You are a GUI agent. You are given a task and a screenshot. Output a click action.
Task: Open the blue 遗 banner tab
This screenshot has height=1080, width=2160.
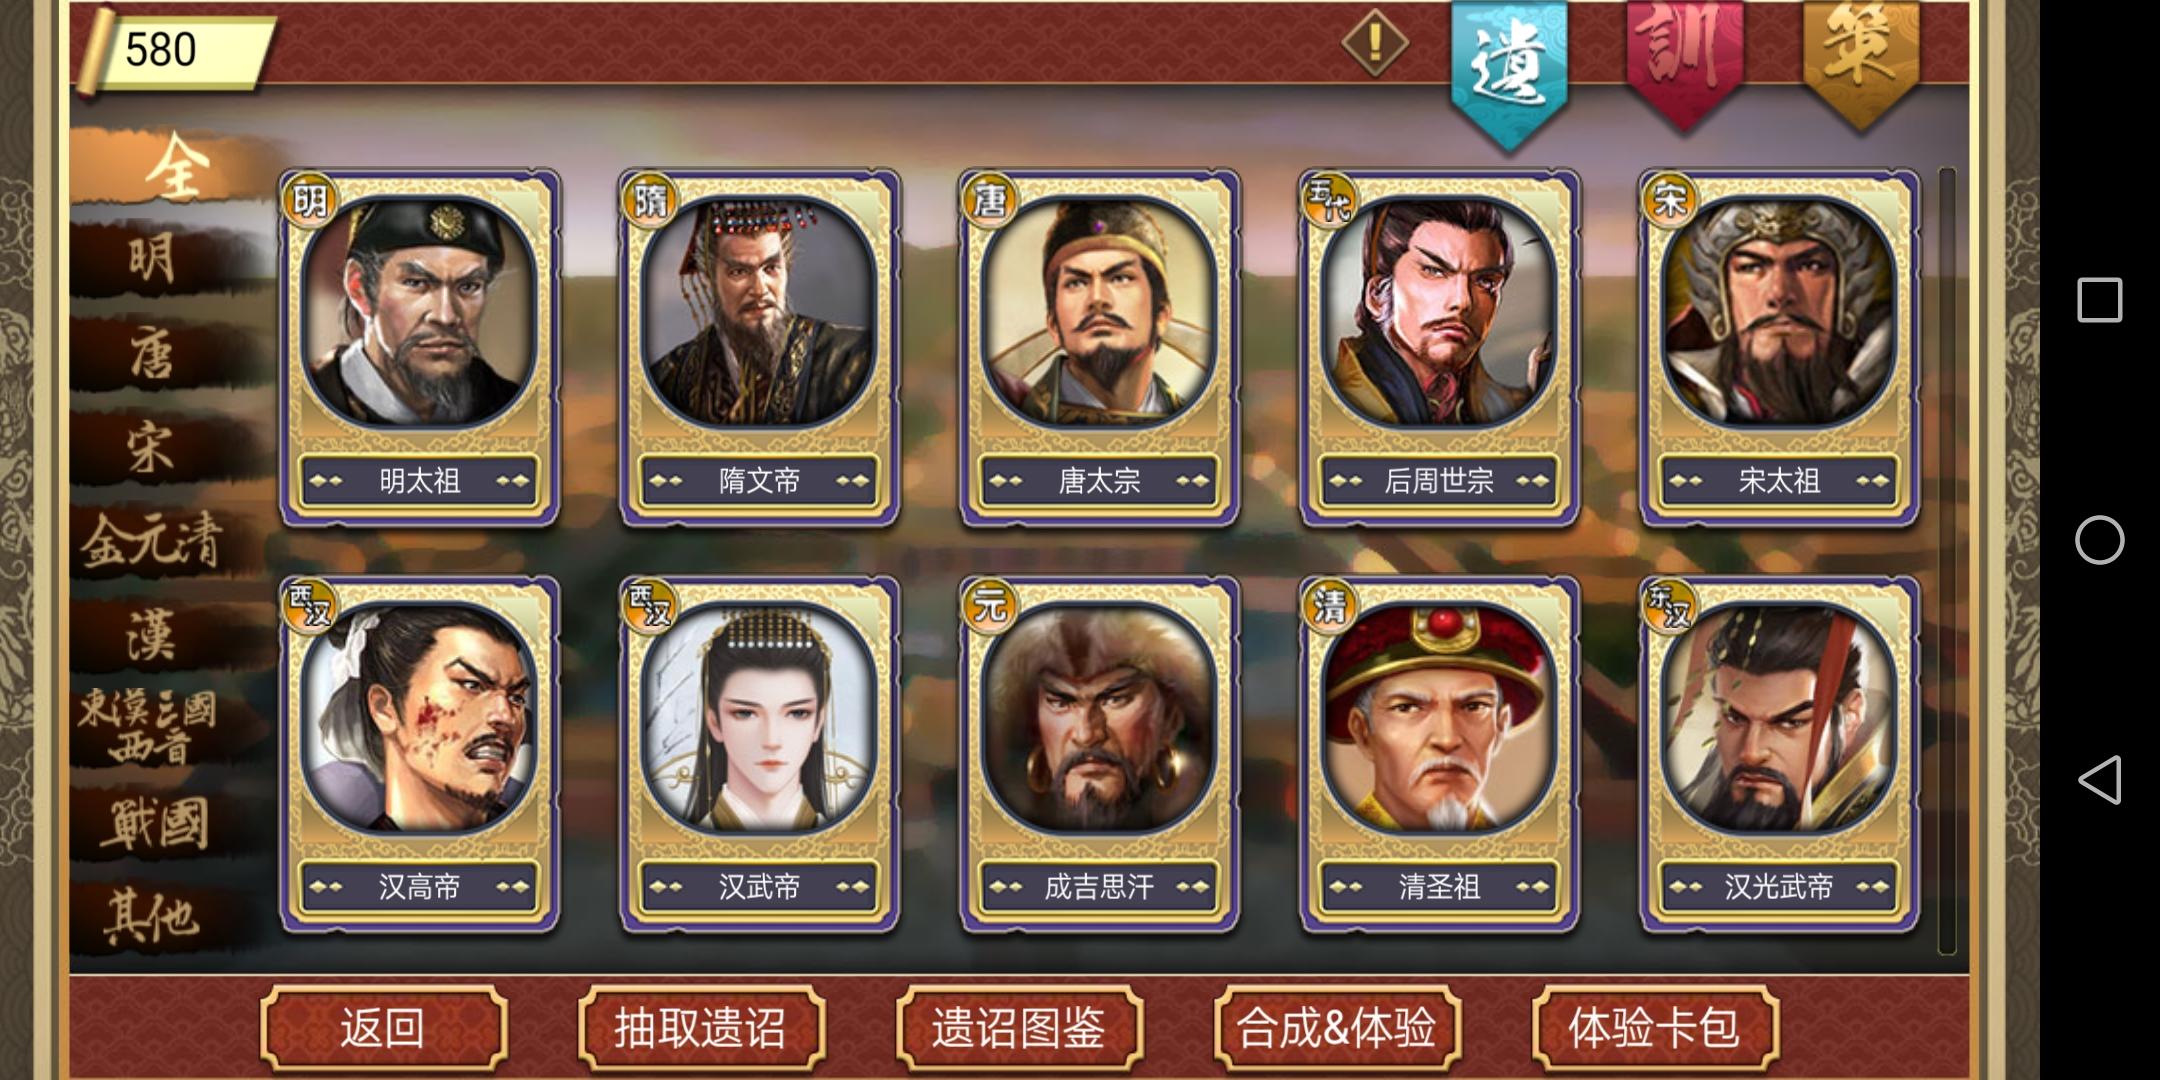tap(1510, 70)
